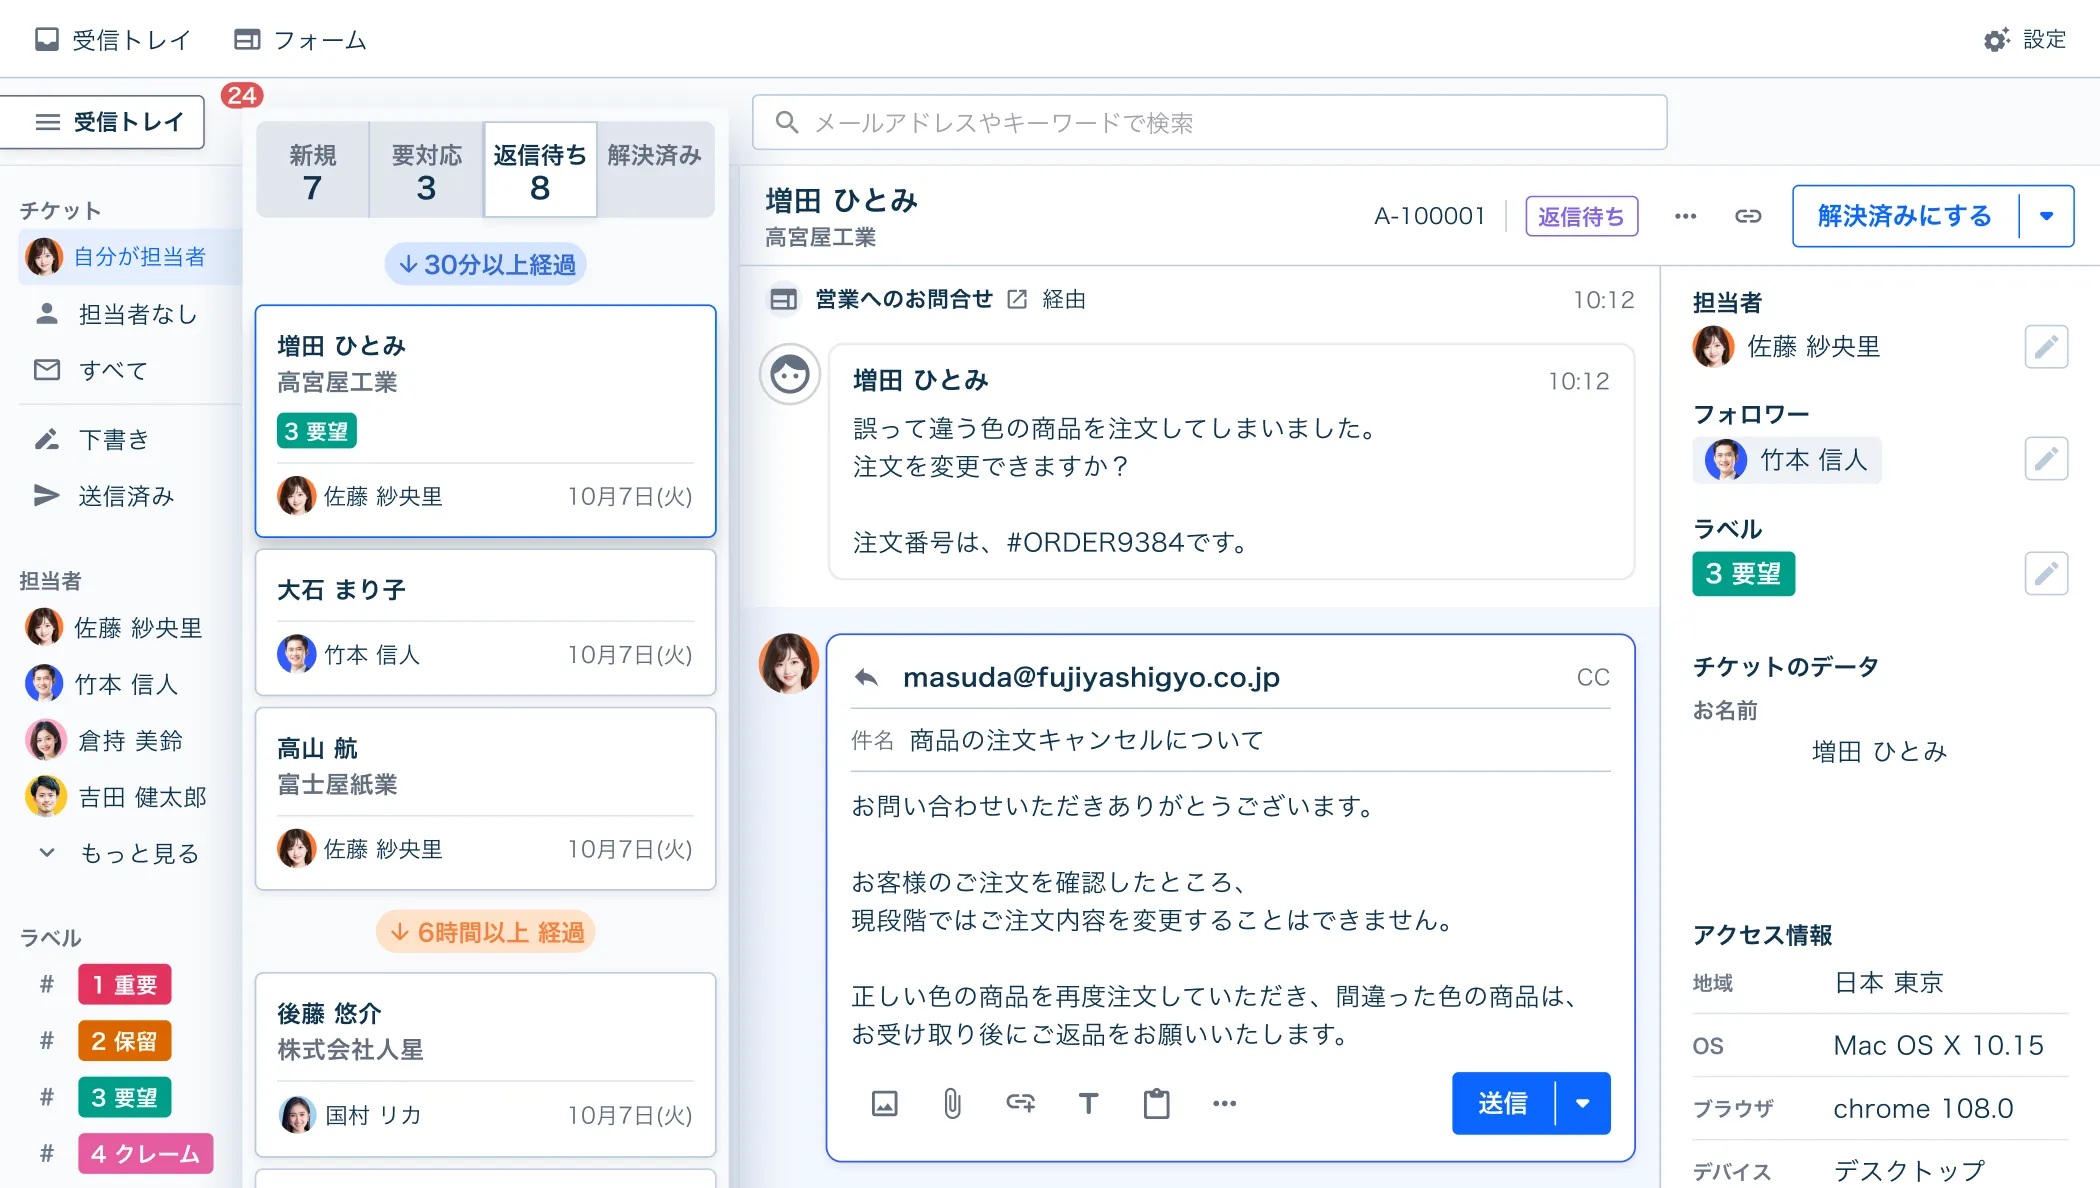
Task: Click the text formatting T icon
Action: click(1088, 1104)
